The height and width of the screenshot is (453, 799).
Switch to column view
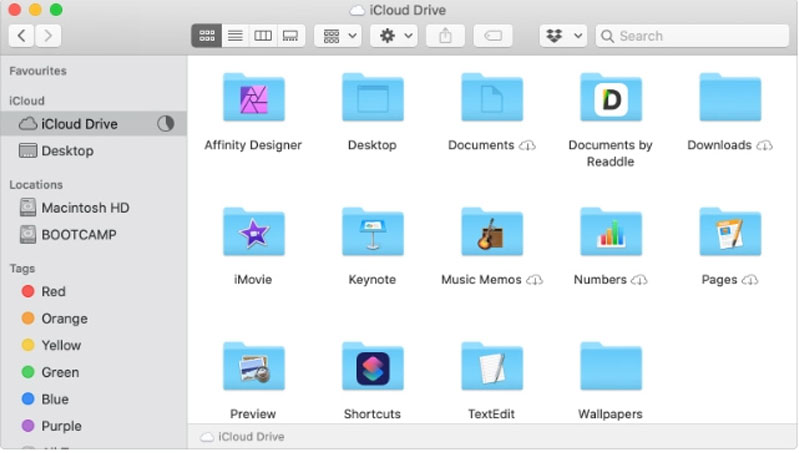(x=263, y=36)
